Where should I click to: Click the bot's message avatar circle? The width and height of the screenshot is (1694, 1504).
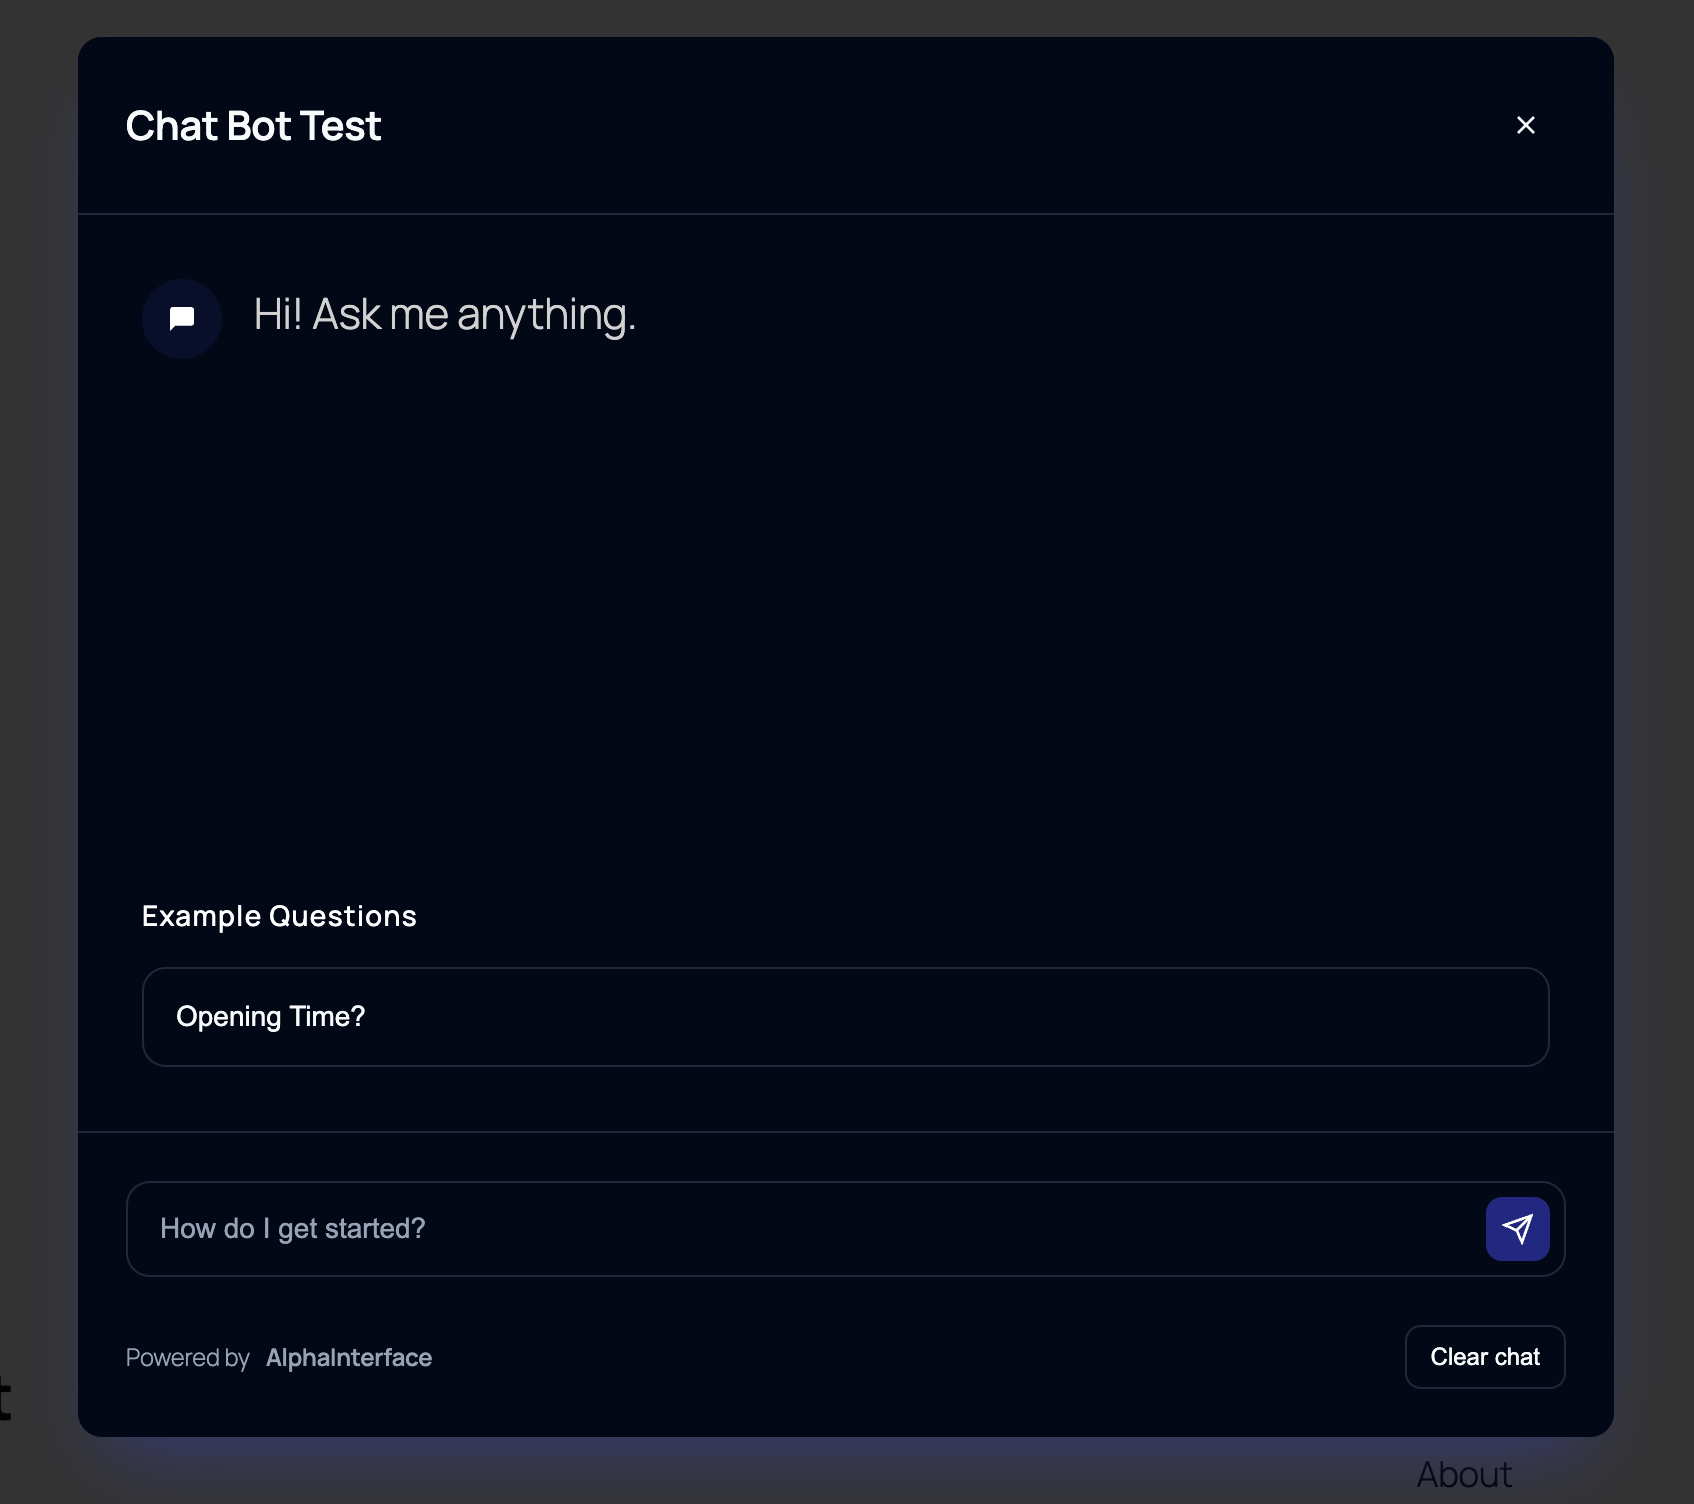(182, 319)
